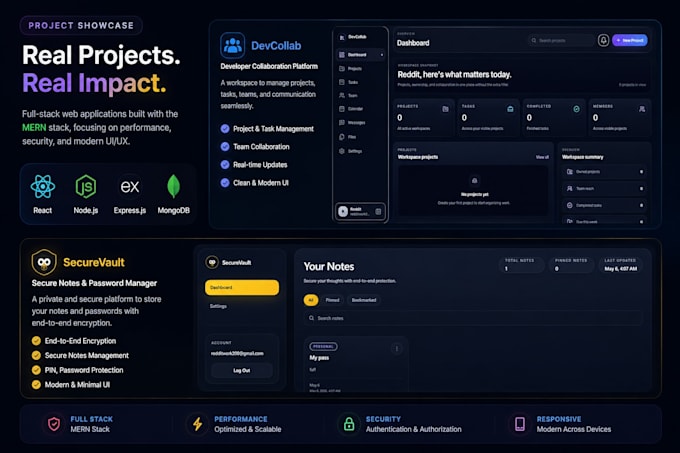
Task: Open the My pass note options menu
Action: pyautogui.click(x=396, y=349)
